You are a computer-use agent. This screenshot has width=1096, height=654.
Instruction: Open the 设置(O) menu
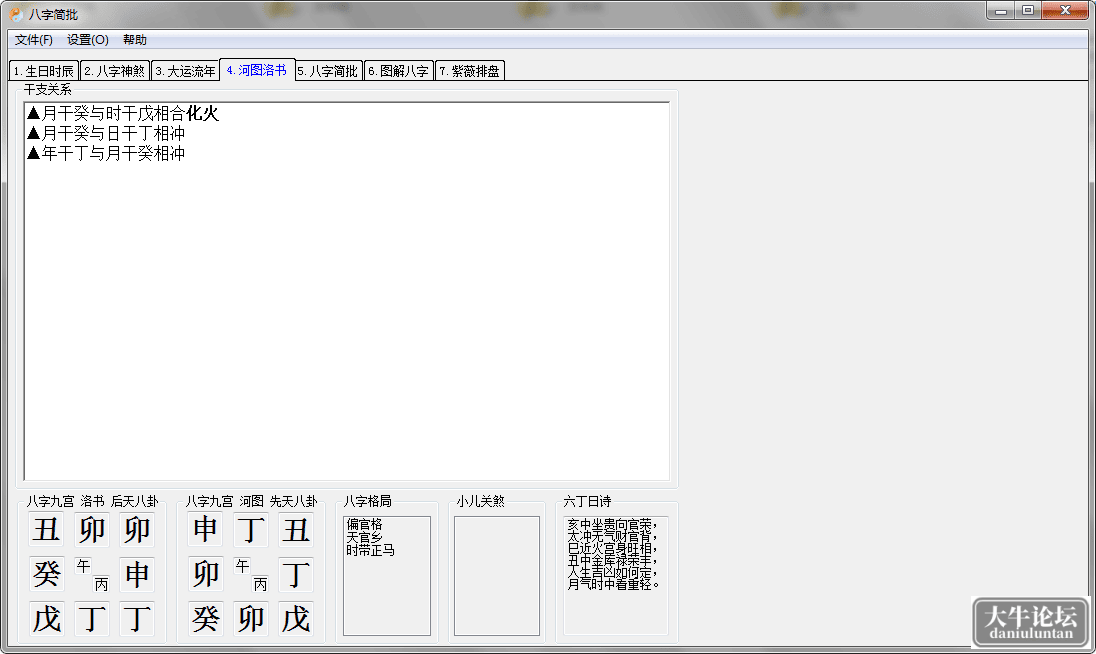click(87, 40)
